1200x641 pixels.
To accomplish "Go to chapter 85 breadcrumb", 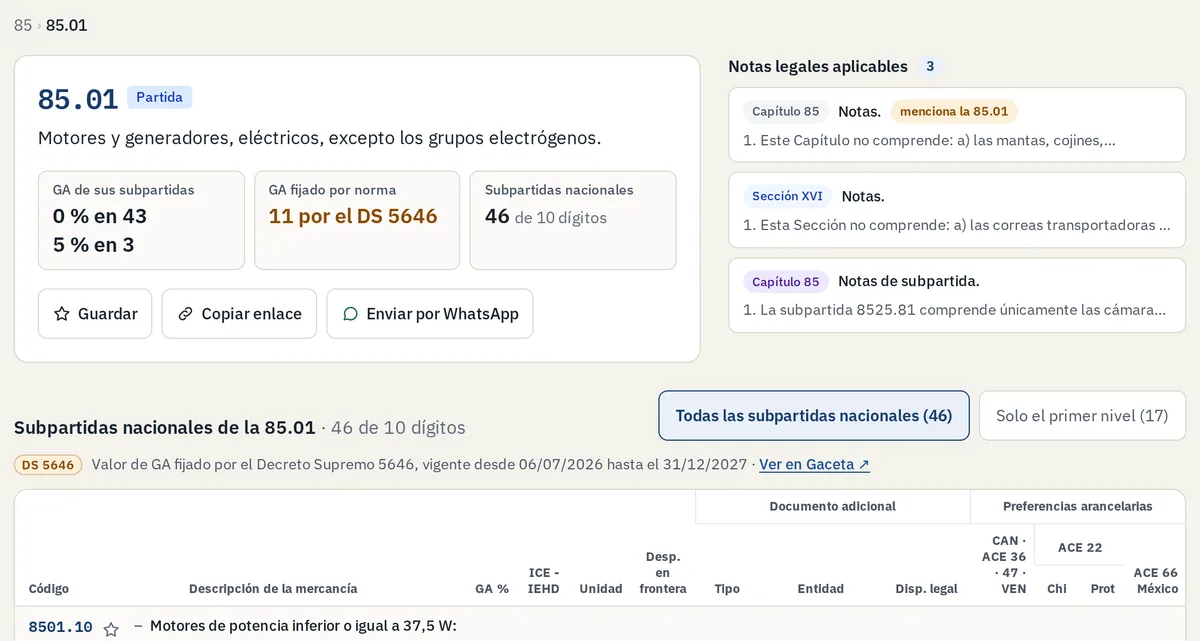I will (x=23, y=25).
